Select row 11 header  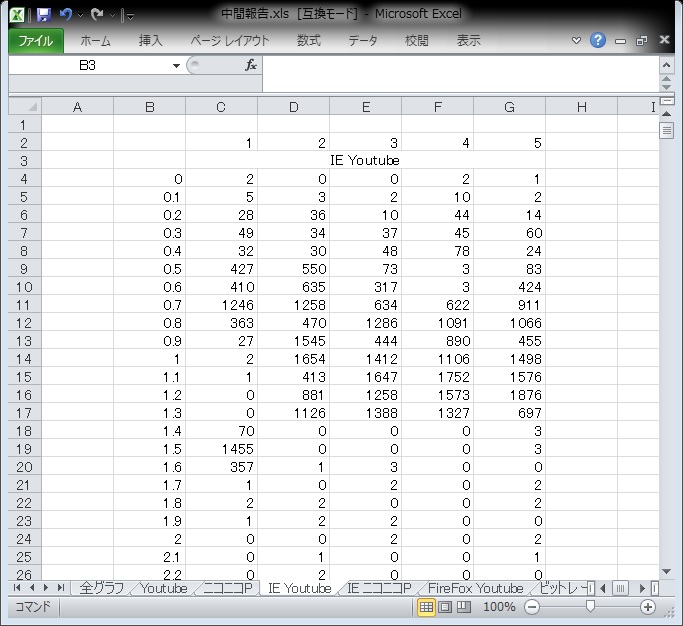tap(24, 305)
